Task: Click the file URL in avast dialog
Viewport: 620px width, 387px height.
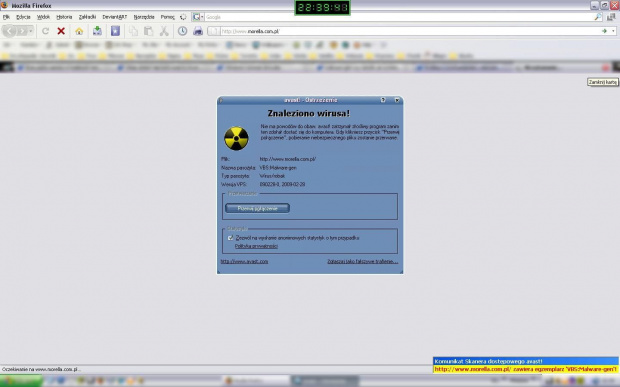Action: (288, 159)
